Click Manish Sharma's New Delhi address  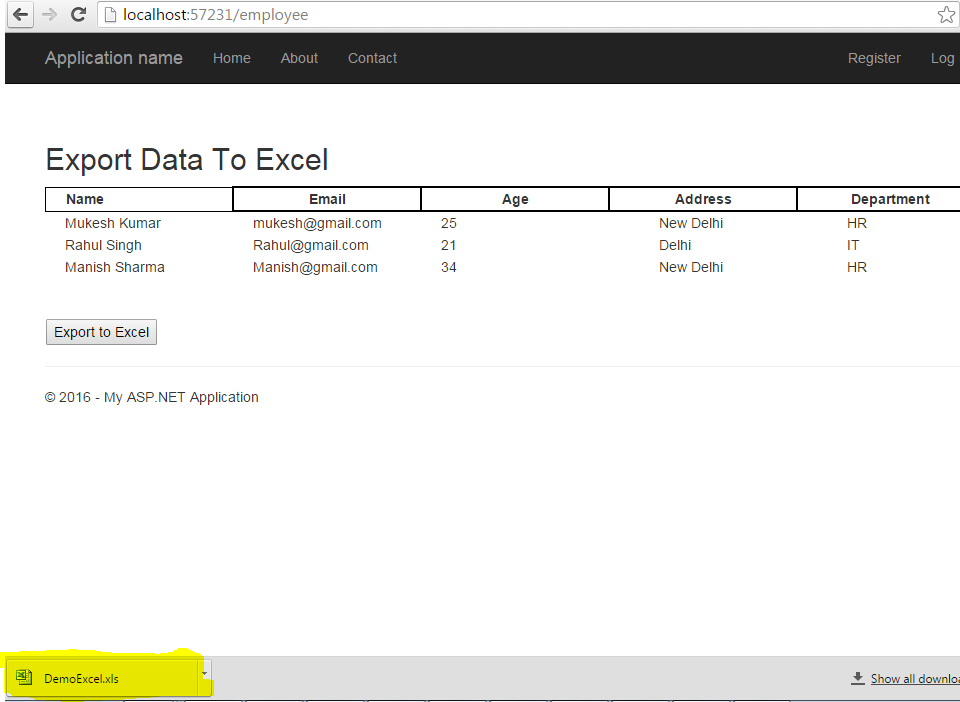click(x=691, y=267)
